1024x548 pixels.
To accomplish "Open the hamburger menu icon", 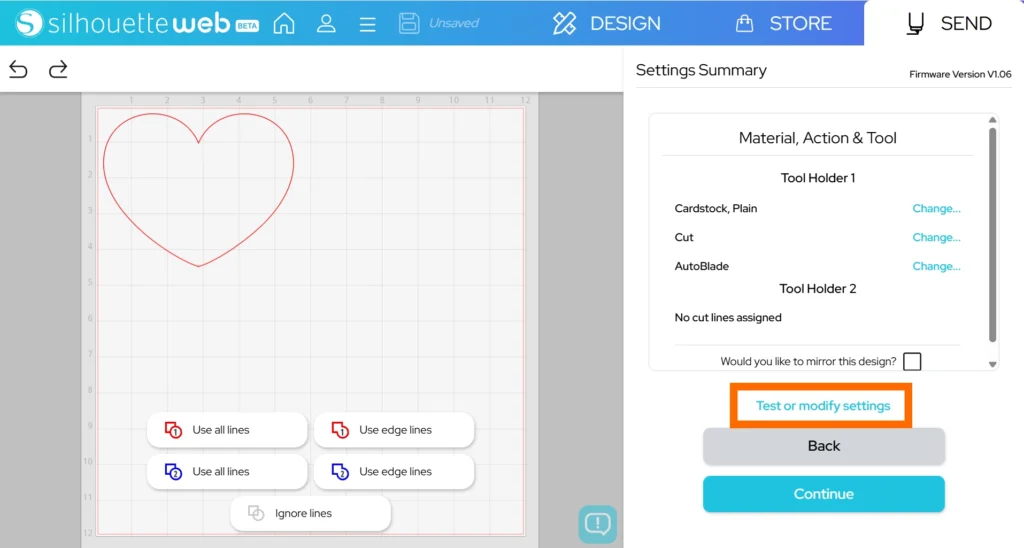I will tap(367, 23).
